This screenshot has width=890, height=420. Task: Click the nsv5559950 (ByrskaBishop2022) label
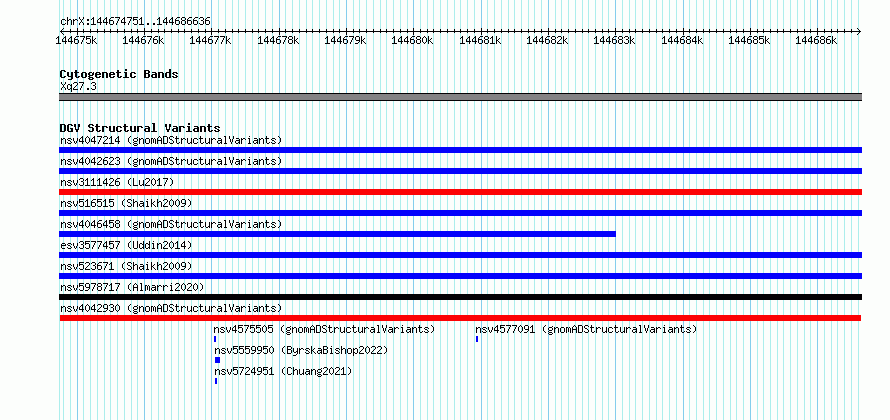pos(301,350)
